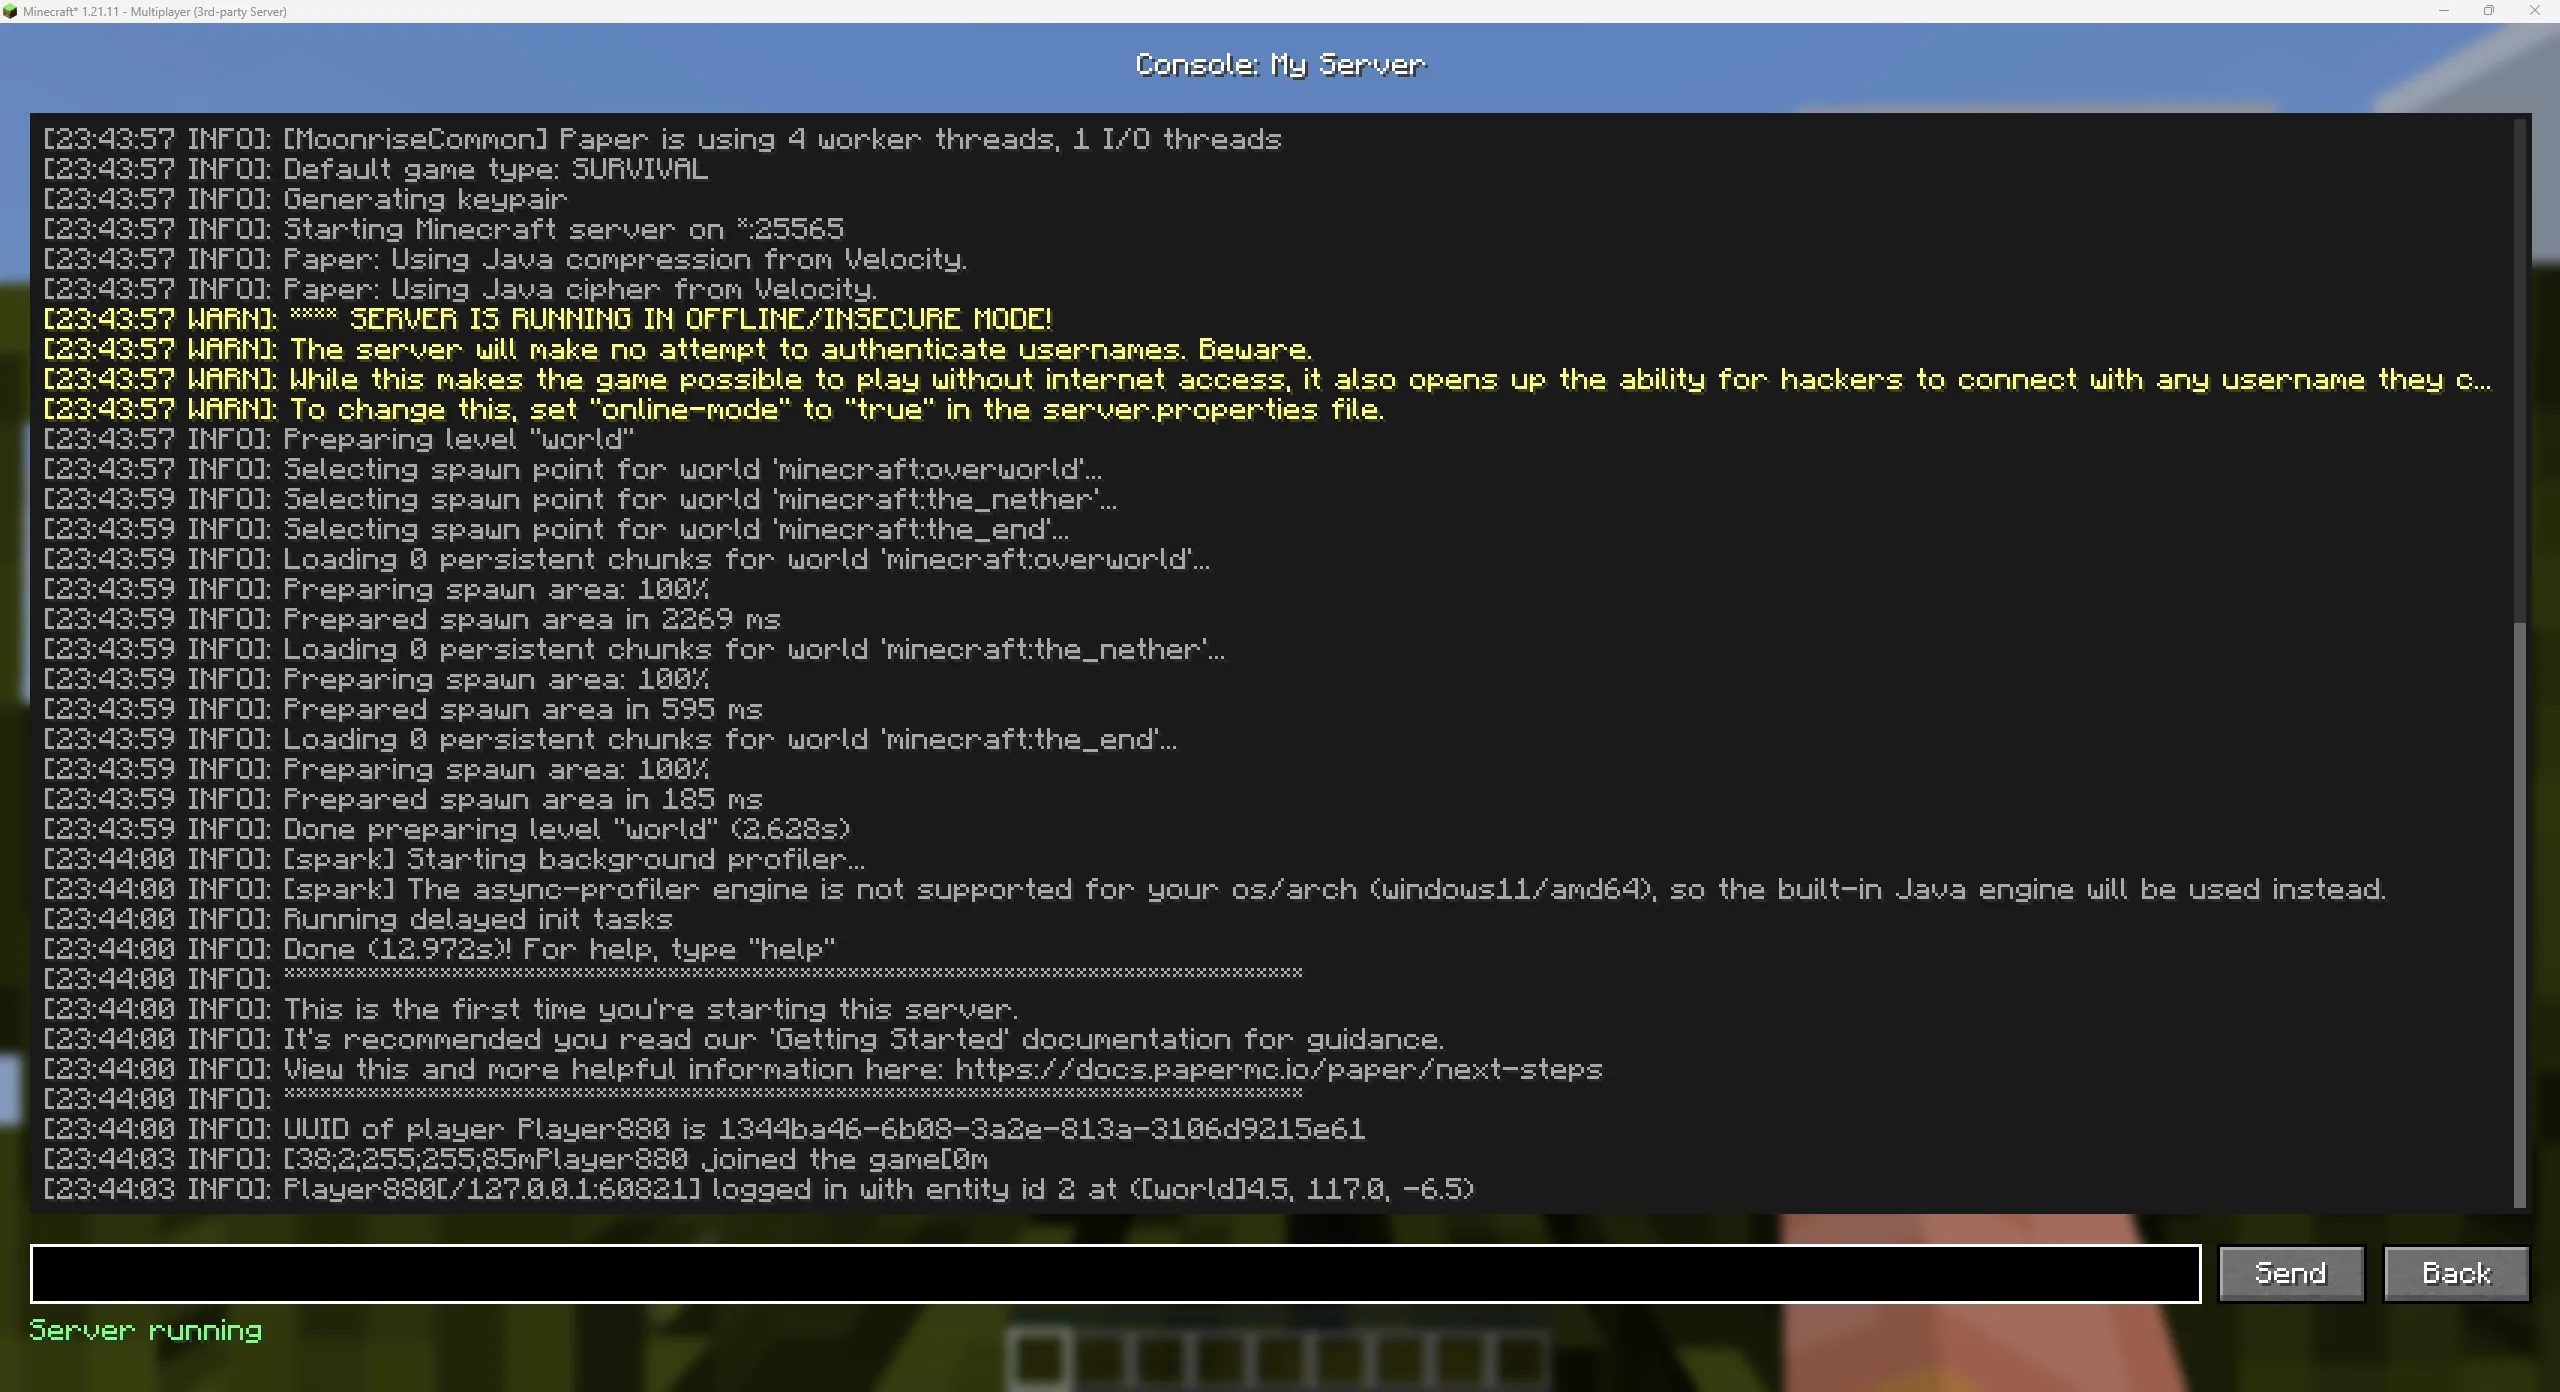Click the 'will make no attempt to authenticate usernames' warning
This screenshot has width=2560, height=1392.
point(677,349)
